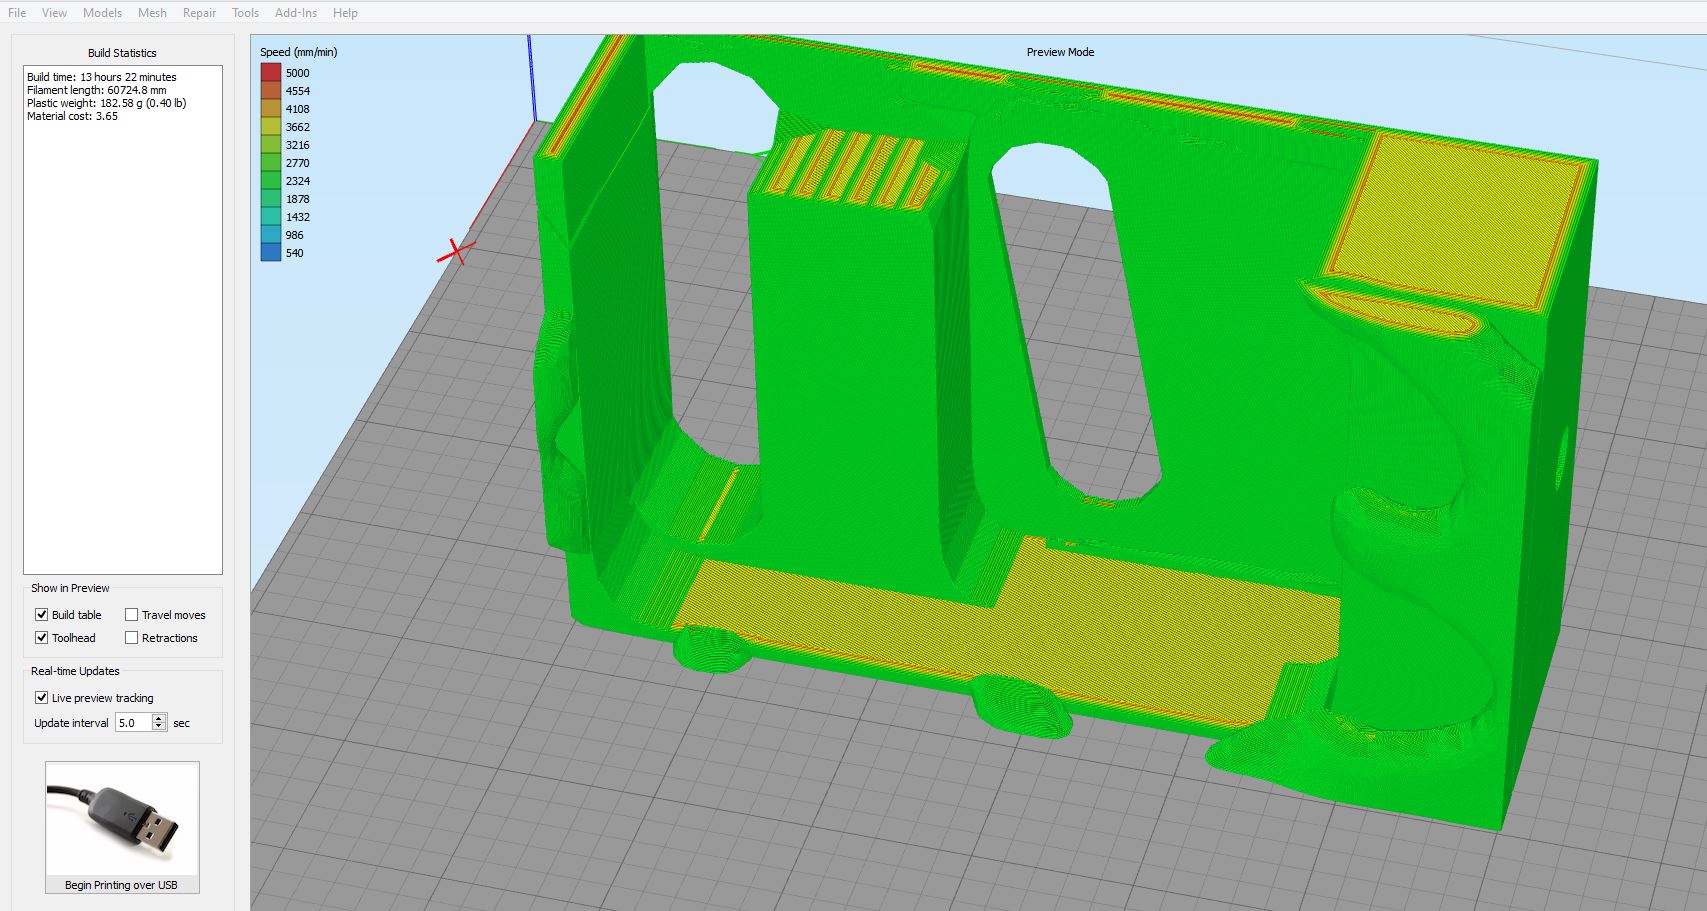Open the Tools menu

pyautogui.click(x=245, y=13)
